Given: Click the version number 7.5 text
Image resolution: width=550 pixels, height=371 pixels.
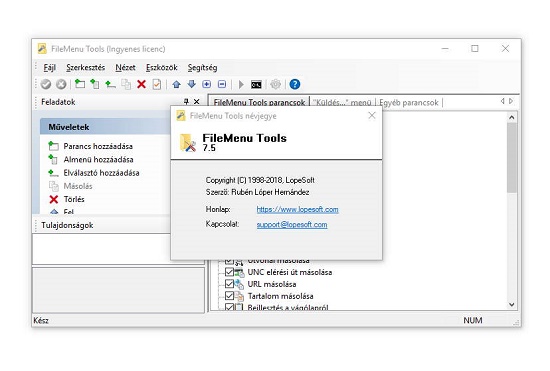Looking at the screenshot, I should 209,148.
